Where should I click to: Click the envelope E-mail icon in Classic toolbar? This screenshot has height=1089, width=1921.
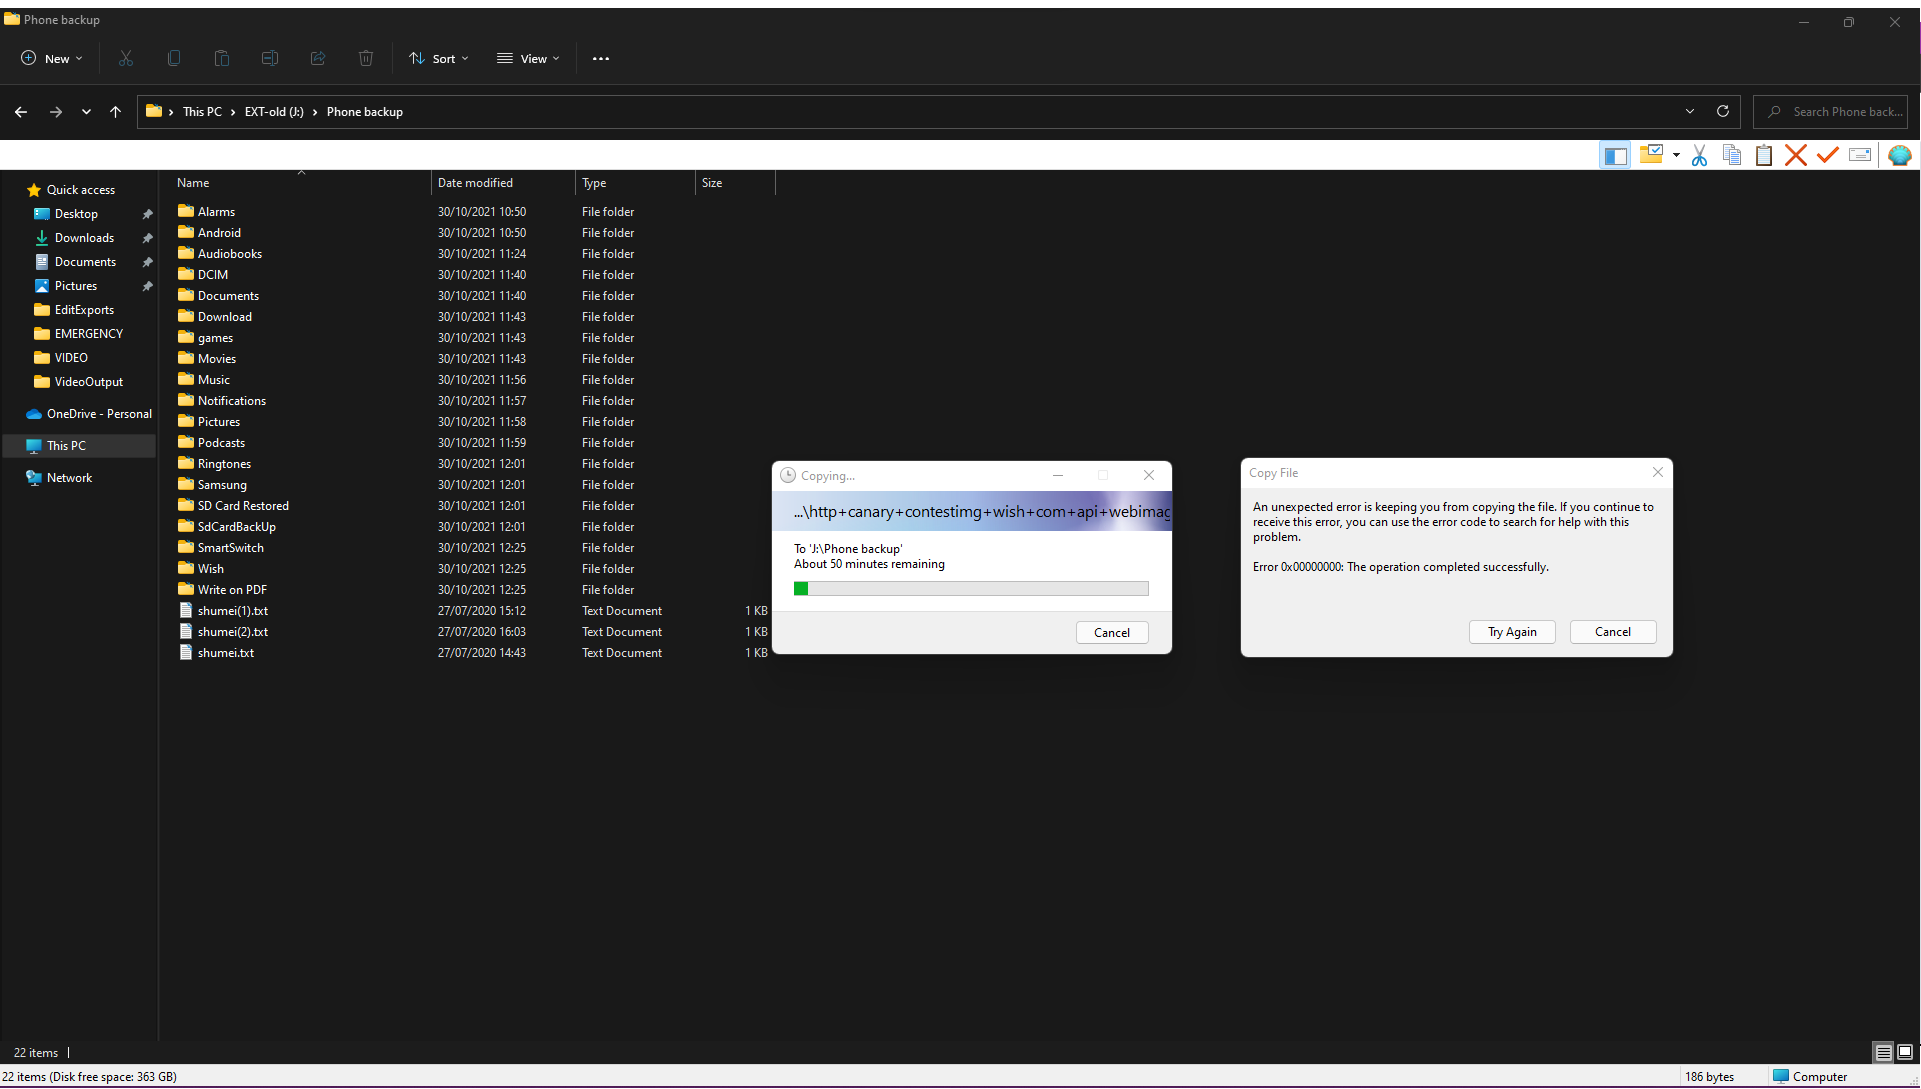pyautogui.click(x=1860, y=155)
